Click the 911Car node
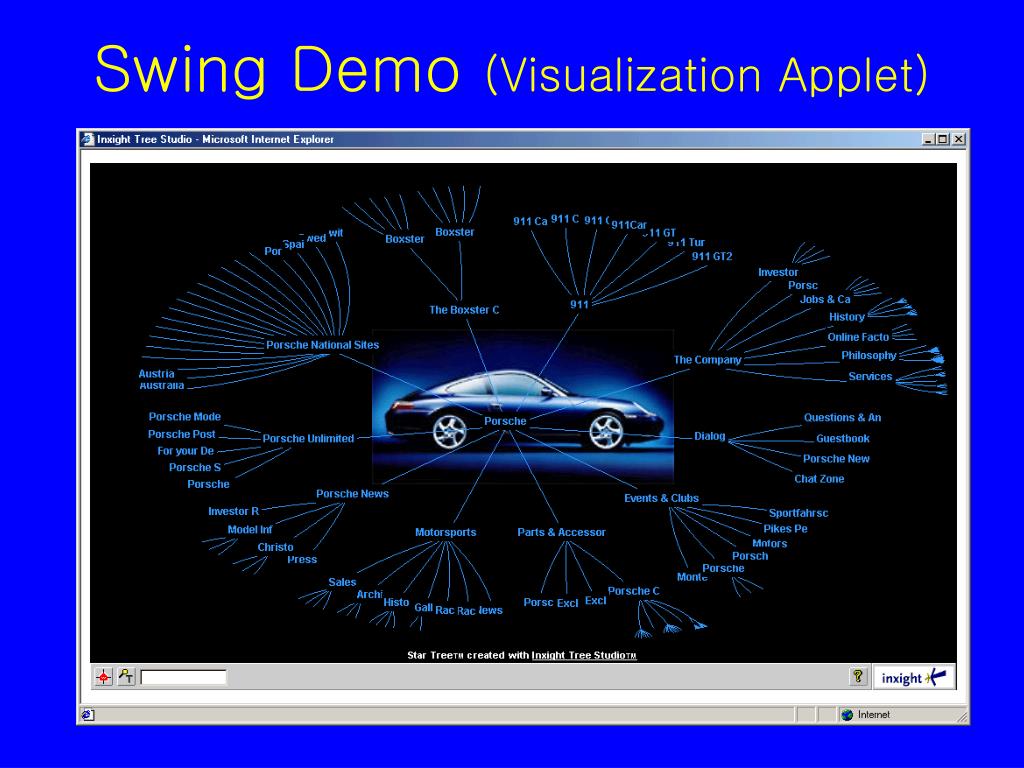Image resolution: width=1024 pixels, height=768 pixels. tap(629, 225)
